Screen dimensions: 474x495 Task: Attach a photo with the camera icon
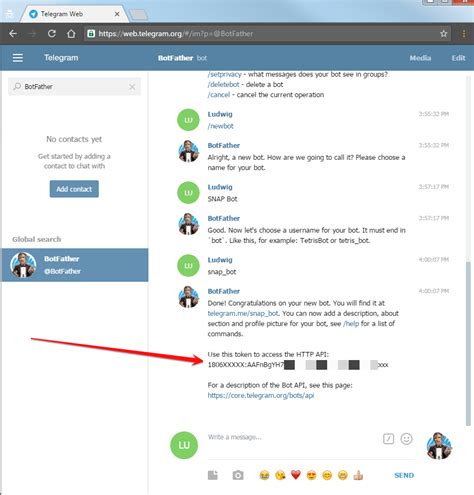tap(238, 475)
